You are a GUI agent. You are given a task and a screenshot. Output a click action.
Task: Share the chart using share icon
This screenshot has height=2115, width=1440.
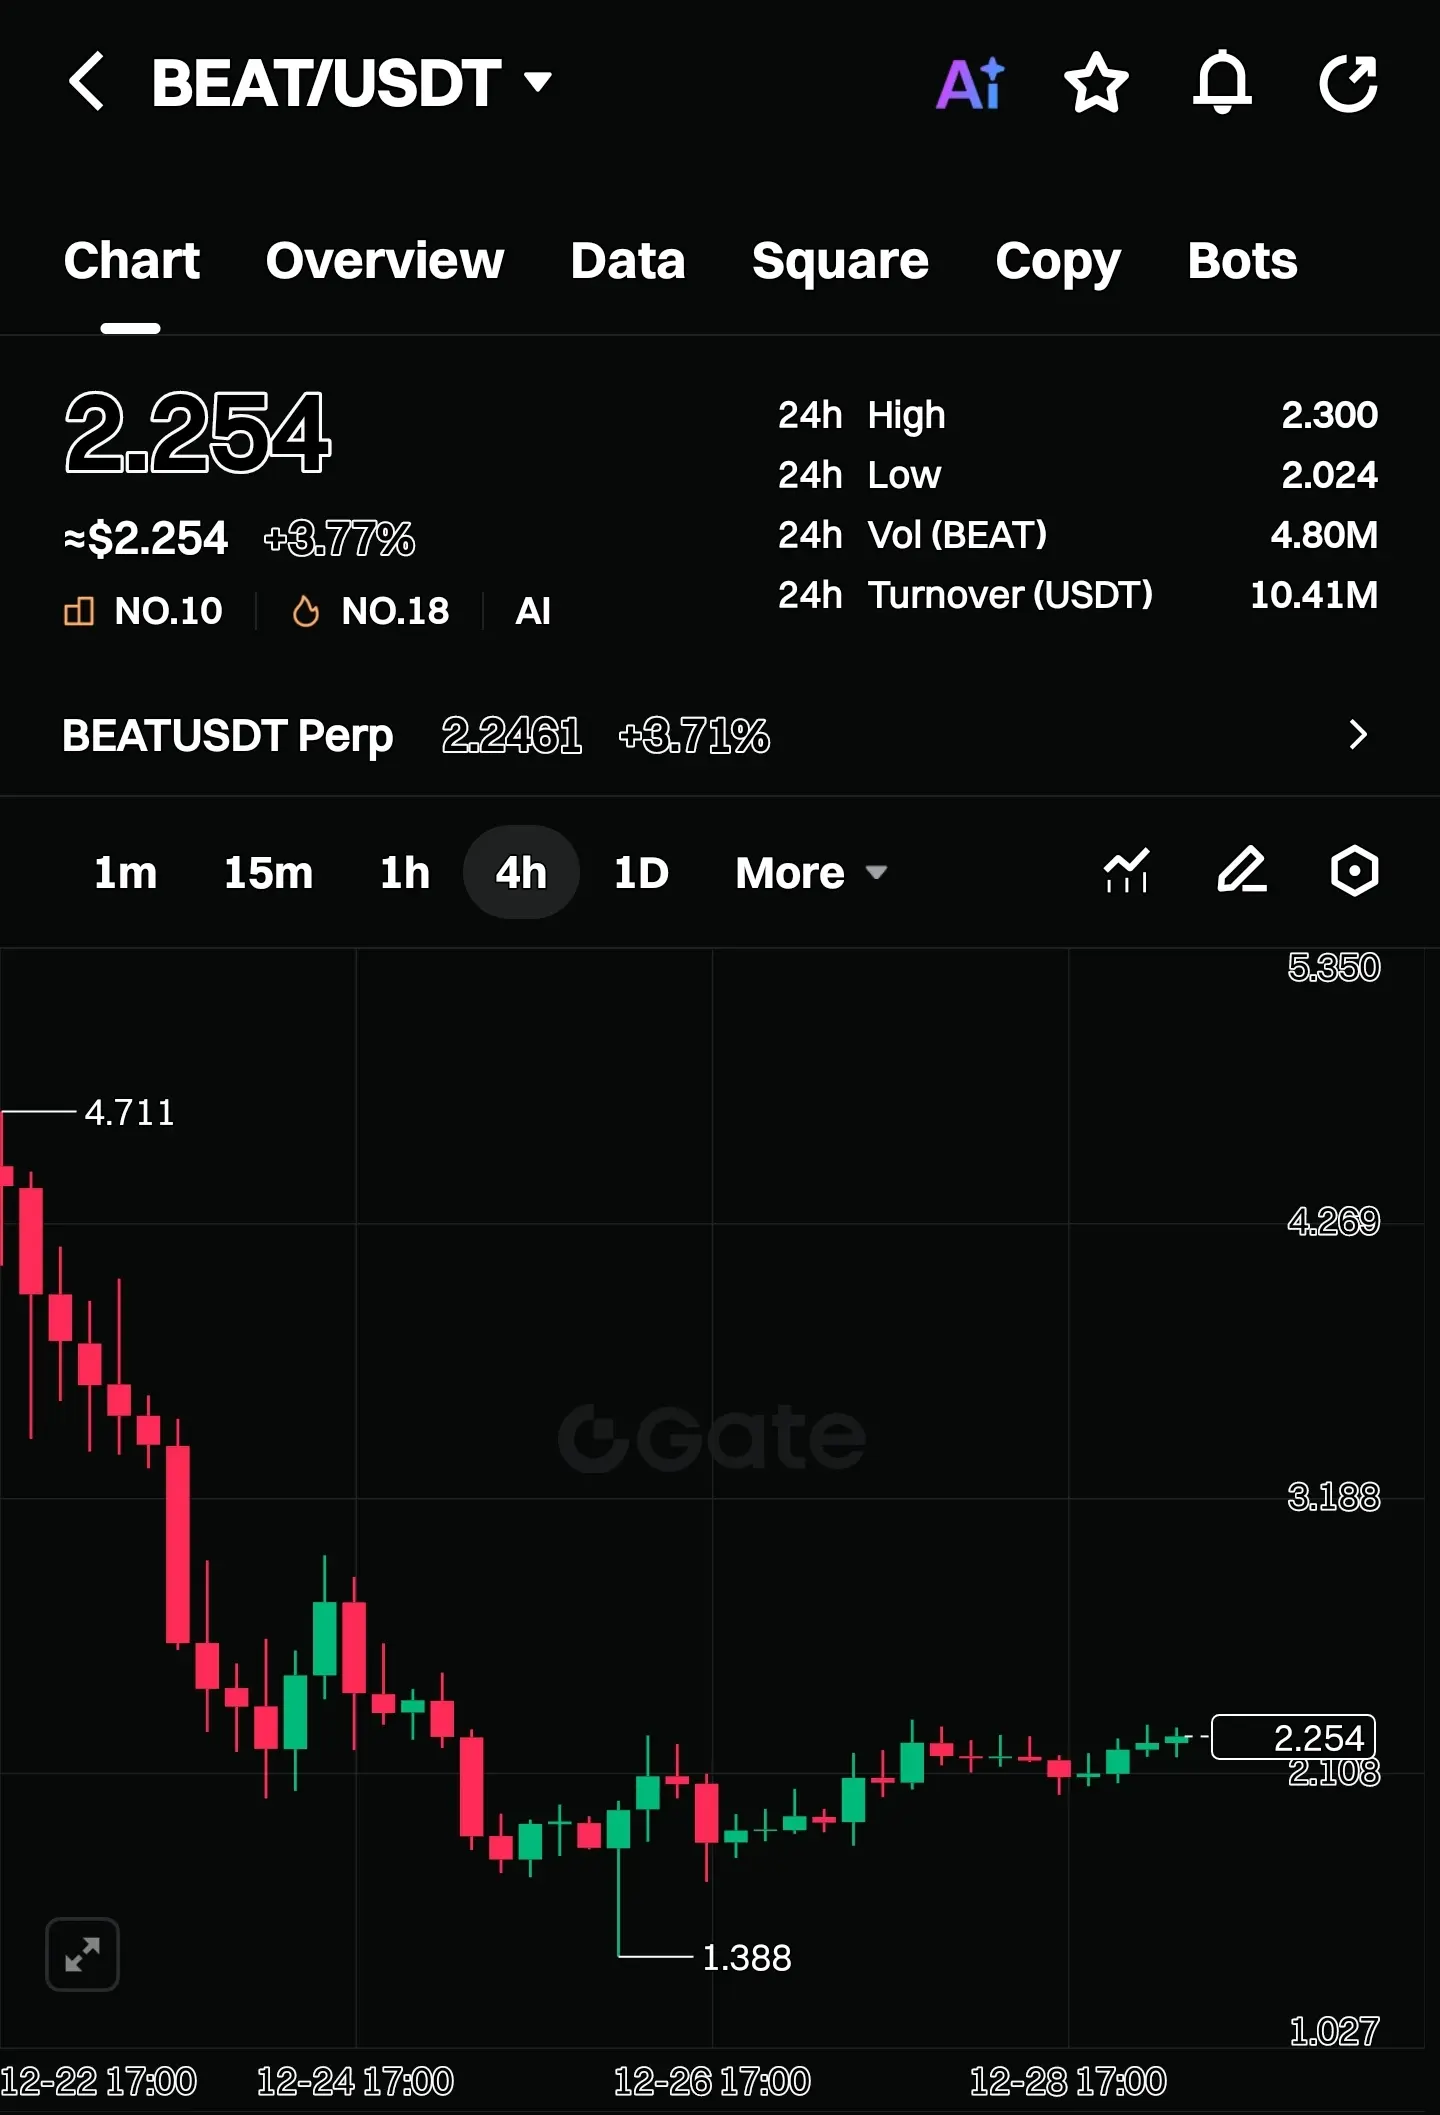1349,82
